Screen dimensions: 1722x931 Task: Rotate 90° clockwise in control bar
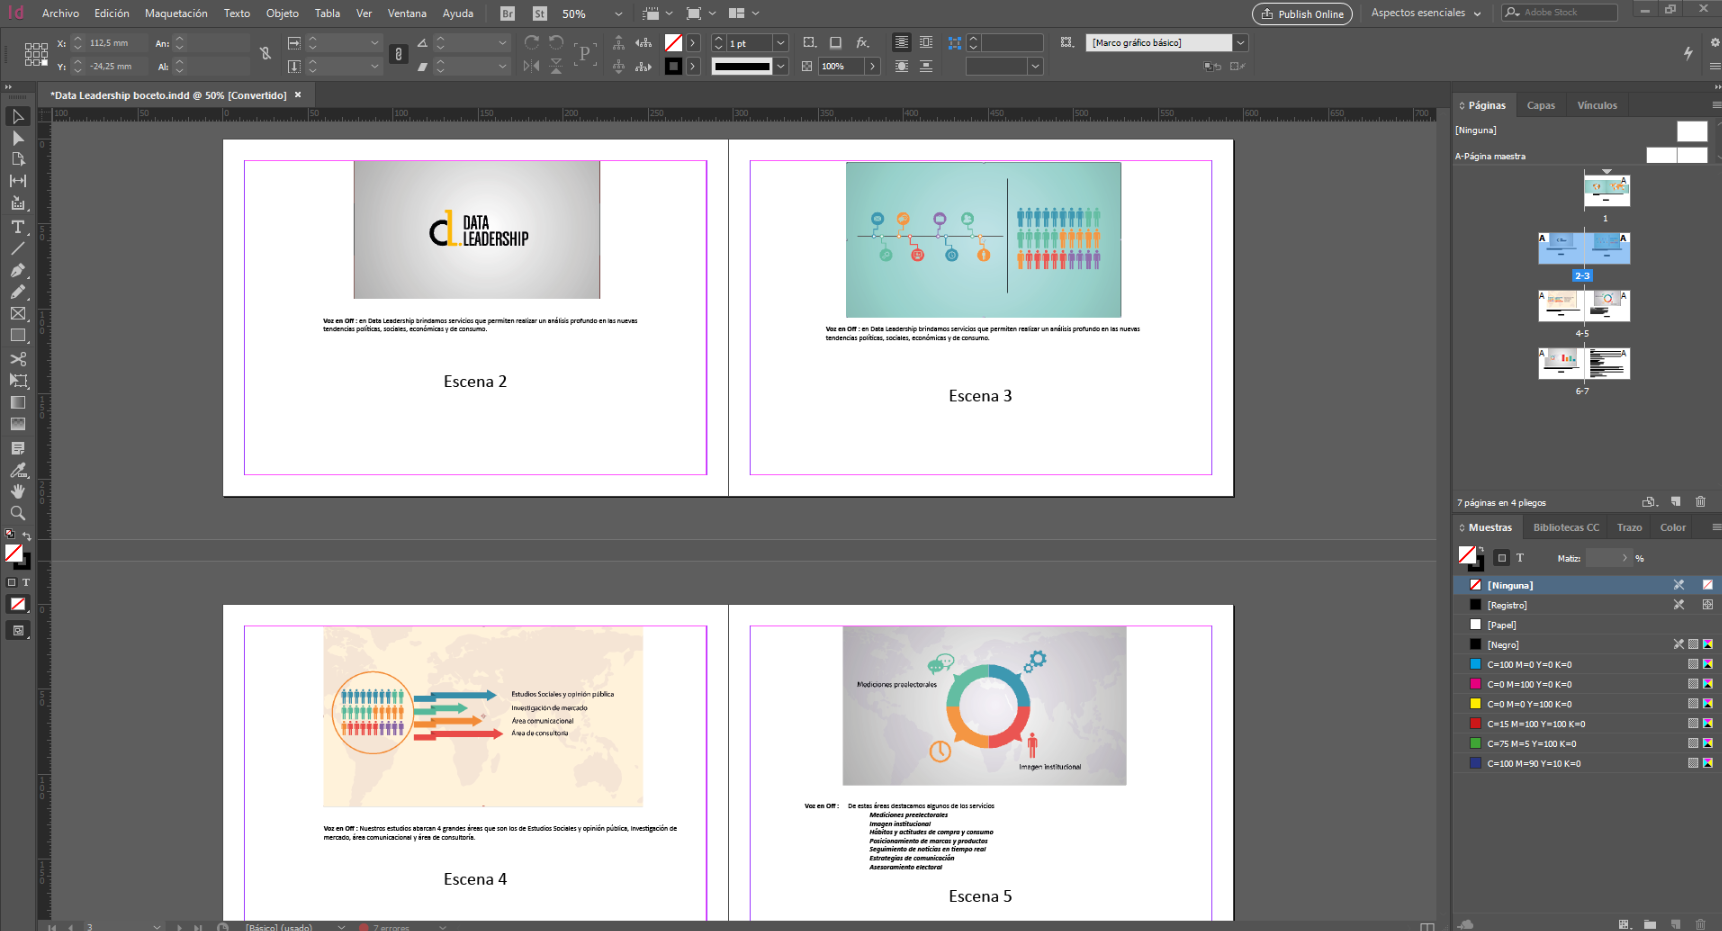coord(532,43)
